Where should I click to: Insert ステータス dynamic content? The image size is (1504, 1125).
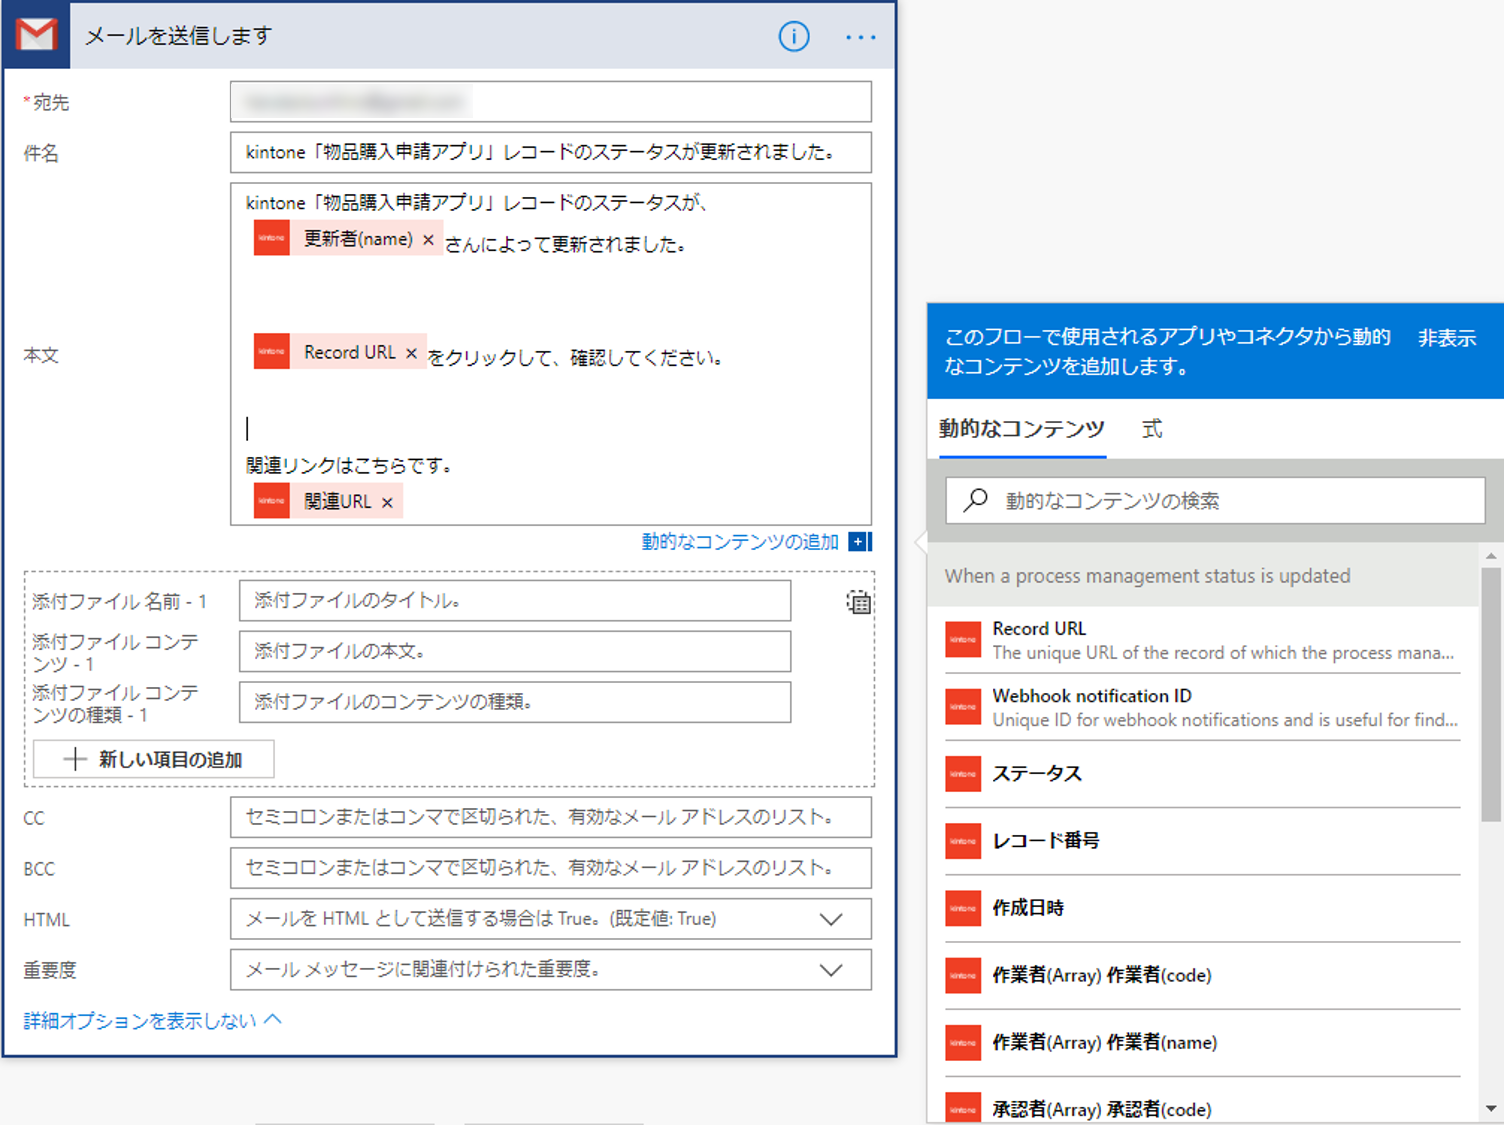(1202, 774)
